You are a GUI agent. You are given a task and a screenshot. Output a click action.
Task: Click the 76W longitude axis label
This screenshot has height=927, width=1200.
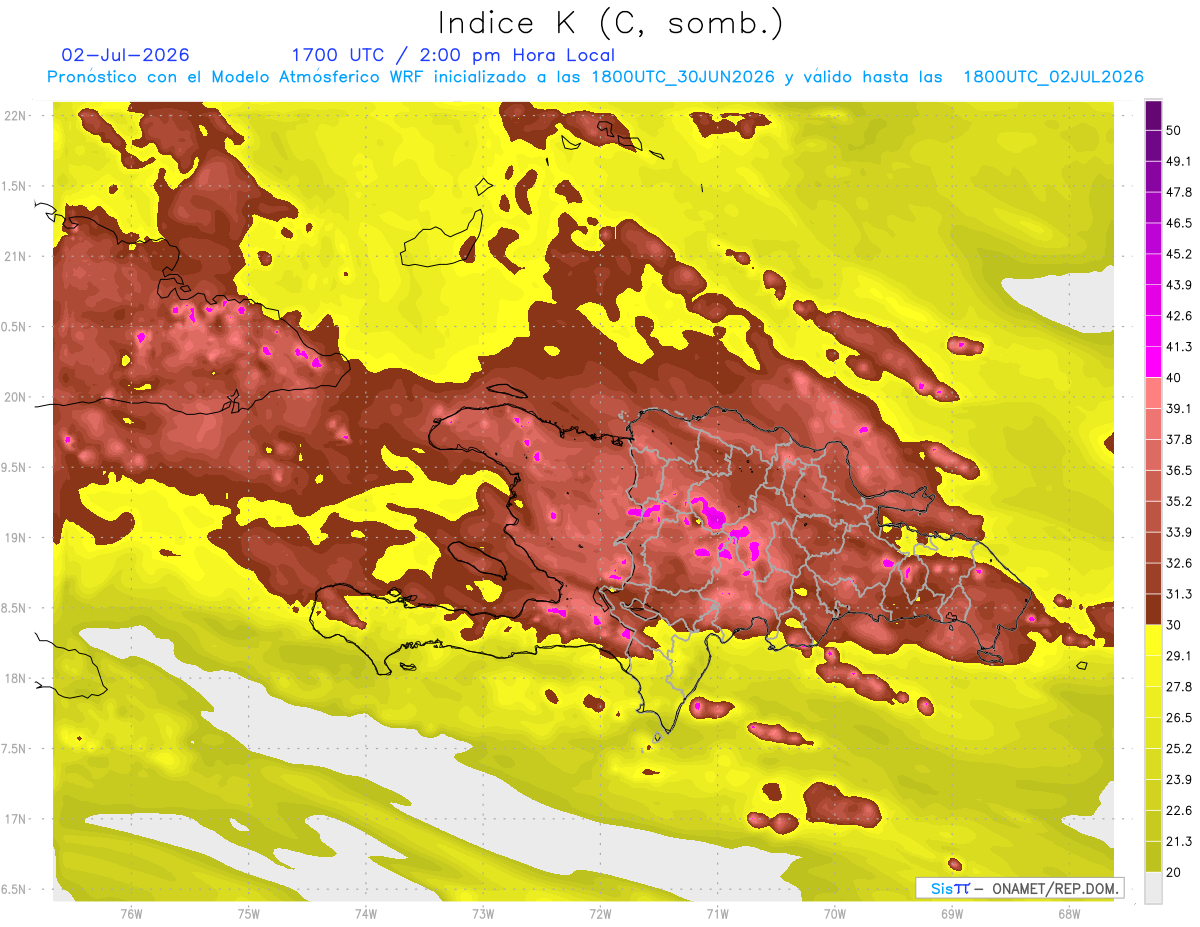click(x=131, y=914)
